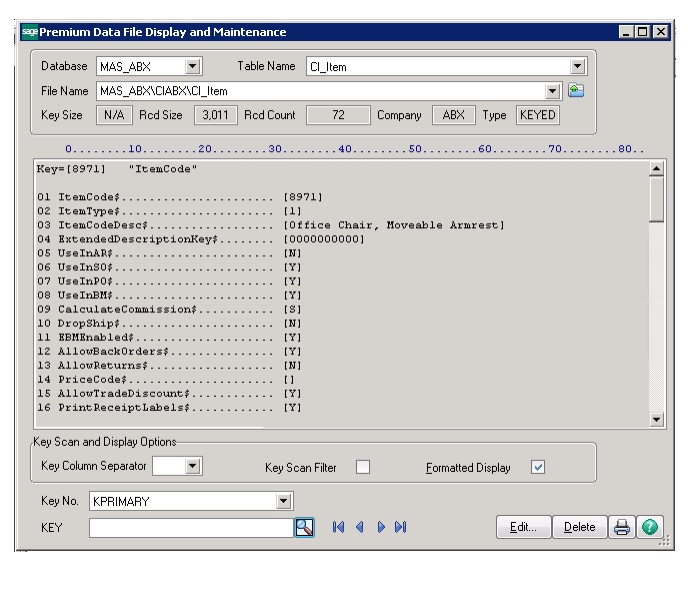Open the Database dropdown
The height and width of the screenshot is (605, 696).
point(193,67)
